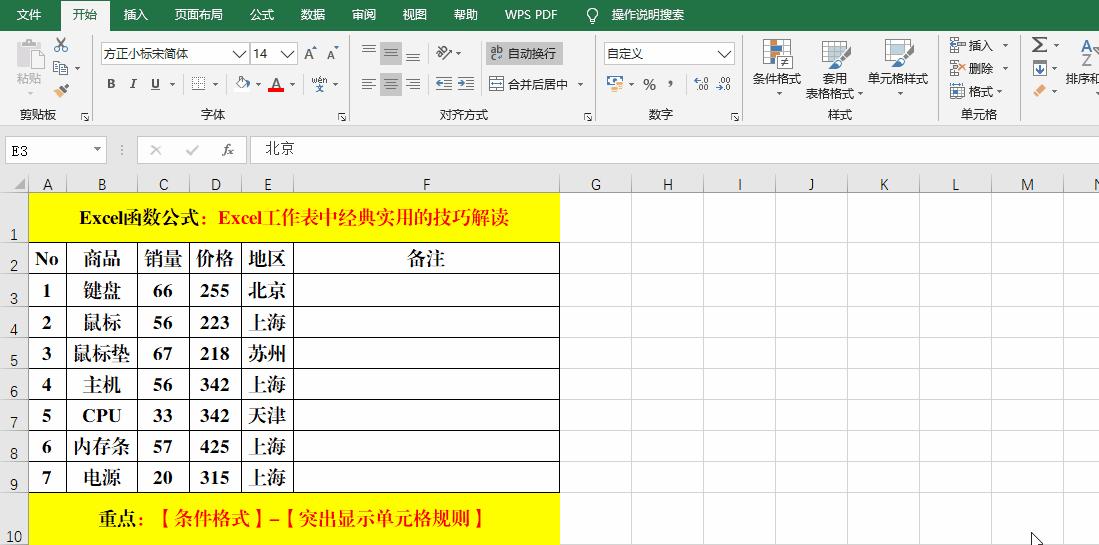Expand the Insert (插入) cells dropdown arrow
Image resolution: width=1099 pixels, height=545 pixels.
(x=1005, y=46)
